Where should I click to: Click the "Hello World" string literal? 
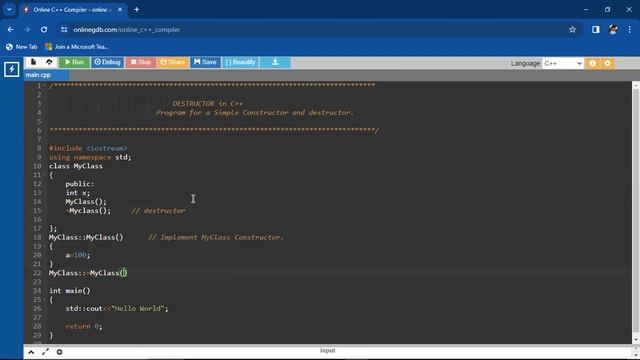pyautogui.click(x=138, y=309)
